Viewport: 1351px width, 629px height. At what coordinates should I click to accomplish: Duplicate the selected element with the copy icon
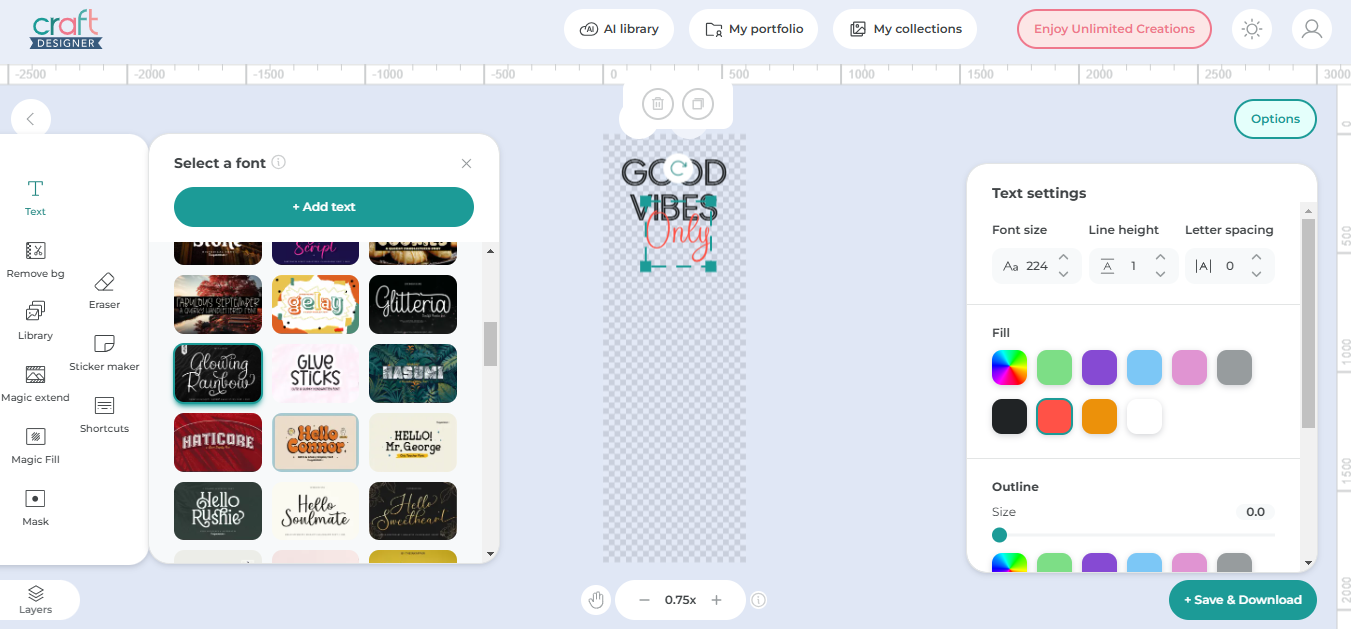698,104
